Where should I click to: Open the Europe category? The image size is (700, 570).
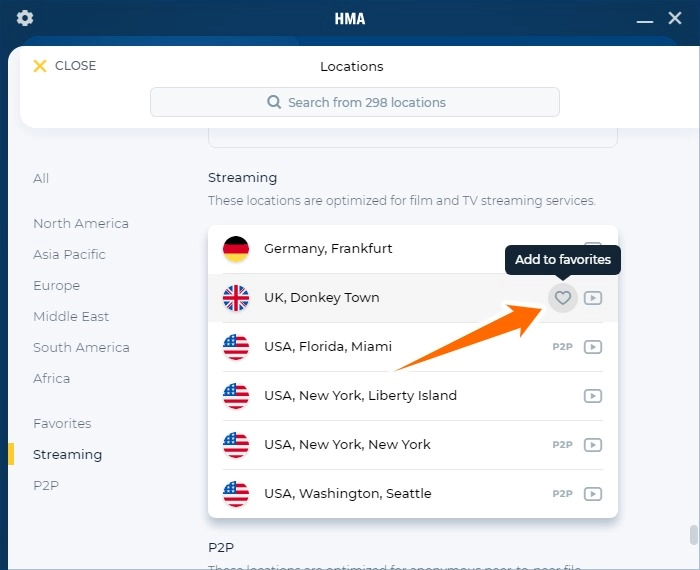tap(57, 286)
